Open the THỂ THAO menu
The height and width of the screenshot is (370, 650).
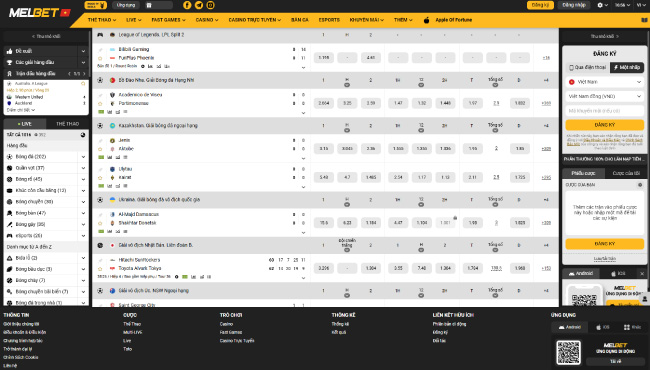[x=102, y=20]
